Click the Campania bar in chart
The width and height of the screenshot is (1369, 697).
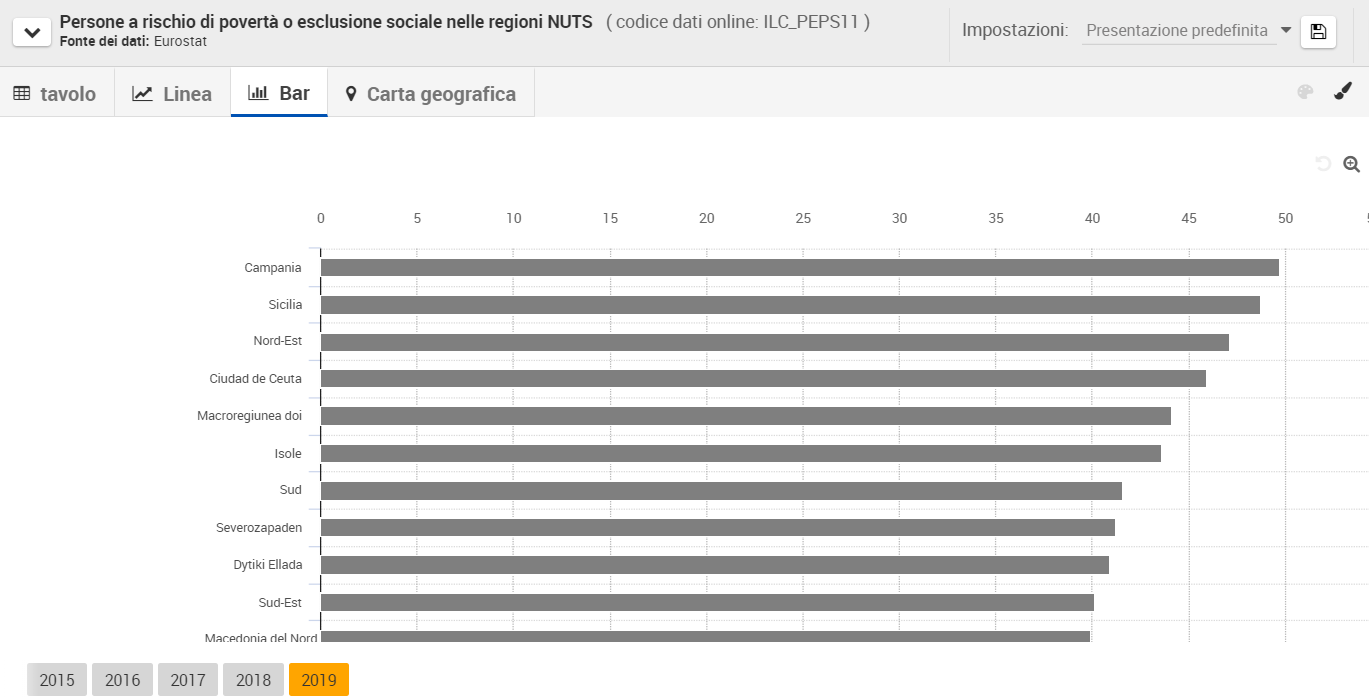(799, 268)
